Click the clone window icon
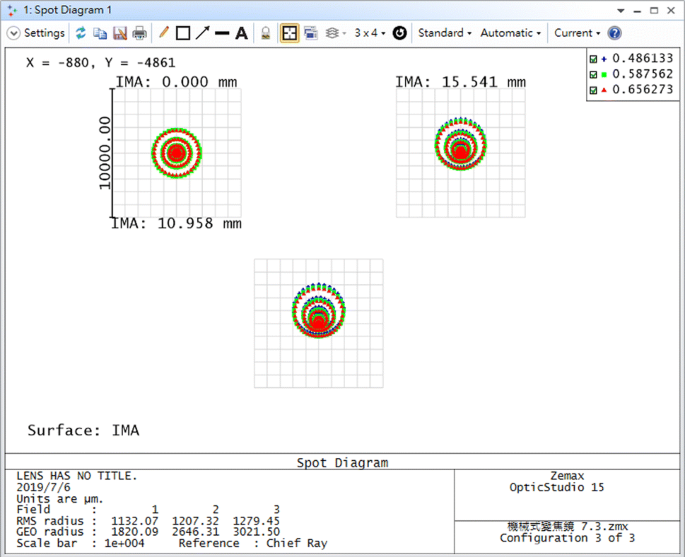This screenshot has height=557, width=685. point(311,33)
